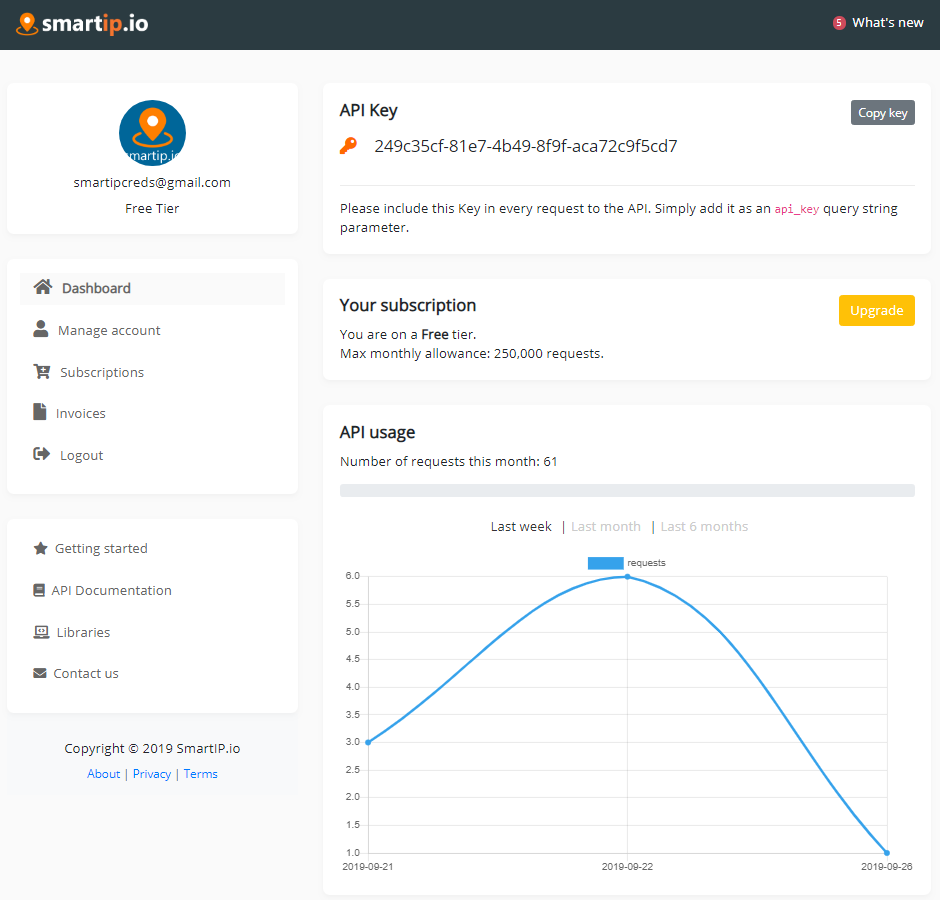Open the Subscriptions page

(x=102, y=372)
